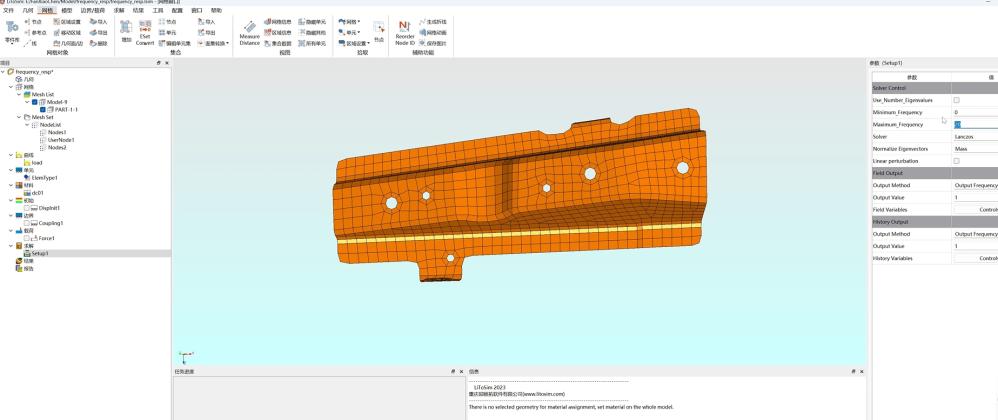Viewport: 998px width, 420px height.
Task: Collapse the frequency_resp root node
Action: 3,72
